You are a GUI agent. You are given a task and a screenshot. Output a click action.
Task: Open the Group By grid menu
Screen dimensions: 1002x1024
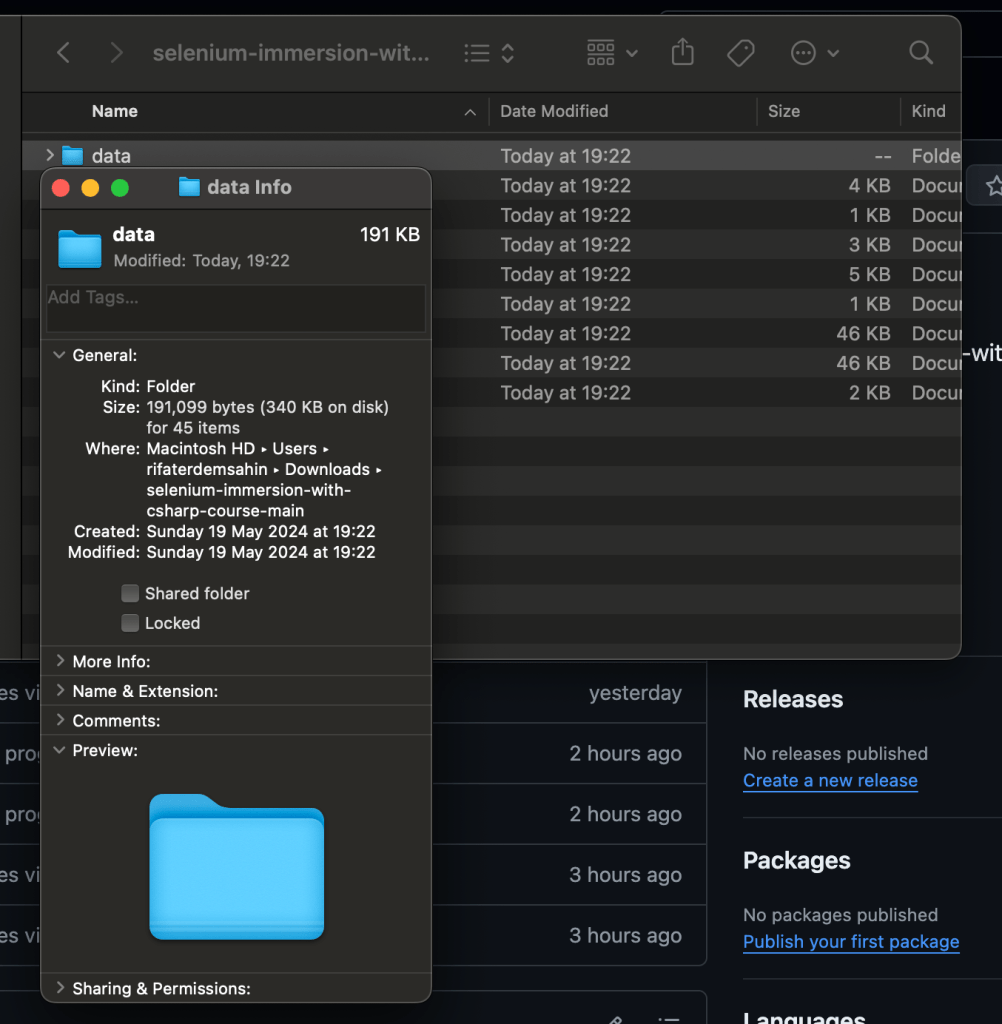[x=611, y=53]
